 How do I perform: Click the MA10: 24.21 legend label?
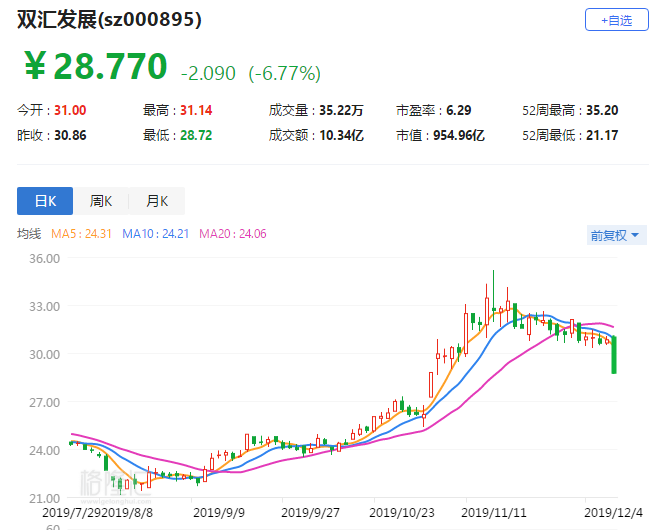point(155,234)
